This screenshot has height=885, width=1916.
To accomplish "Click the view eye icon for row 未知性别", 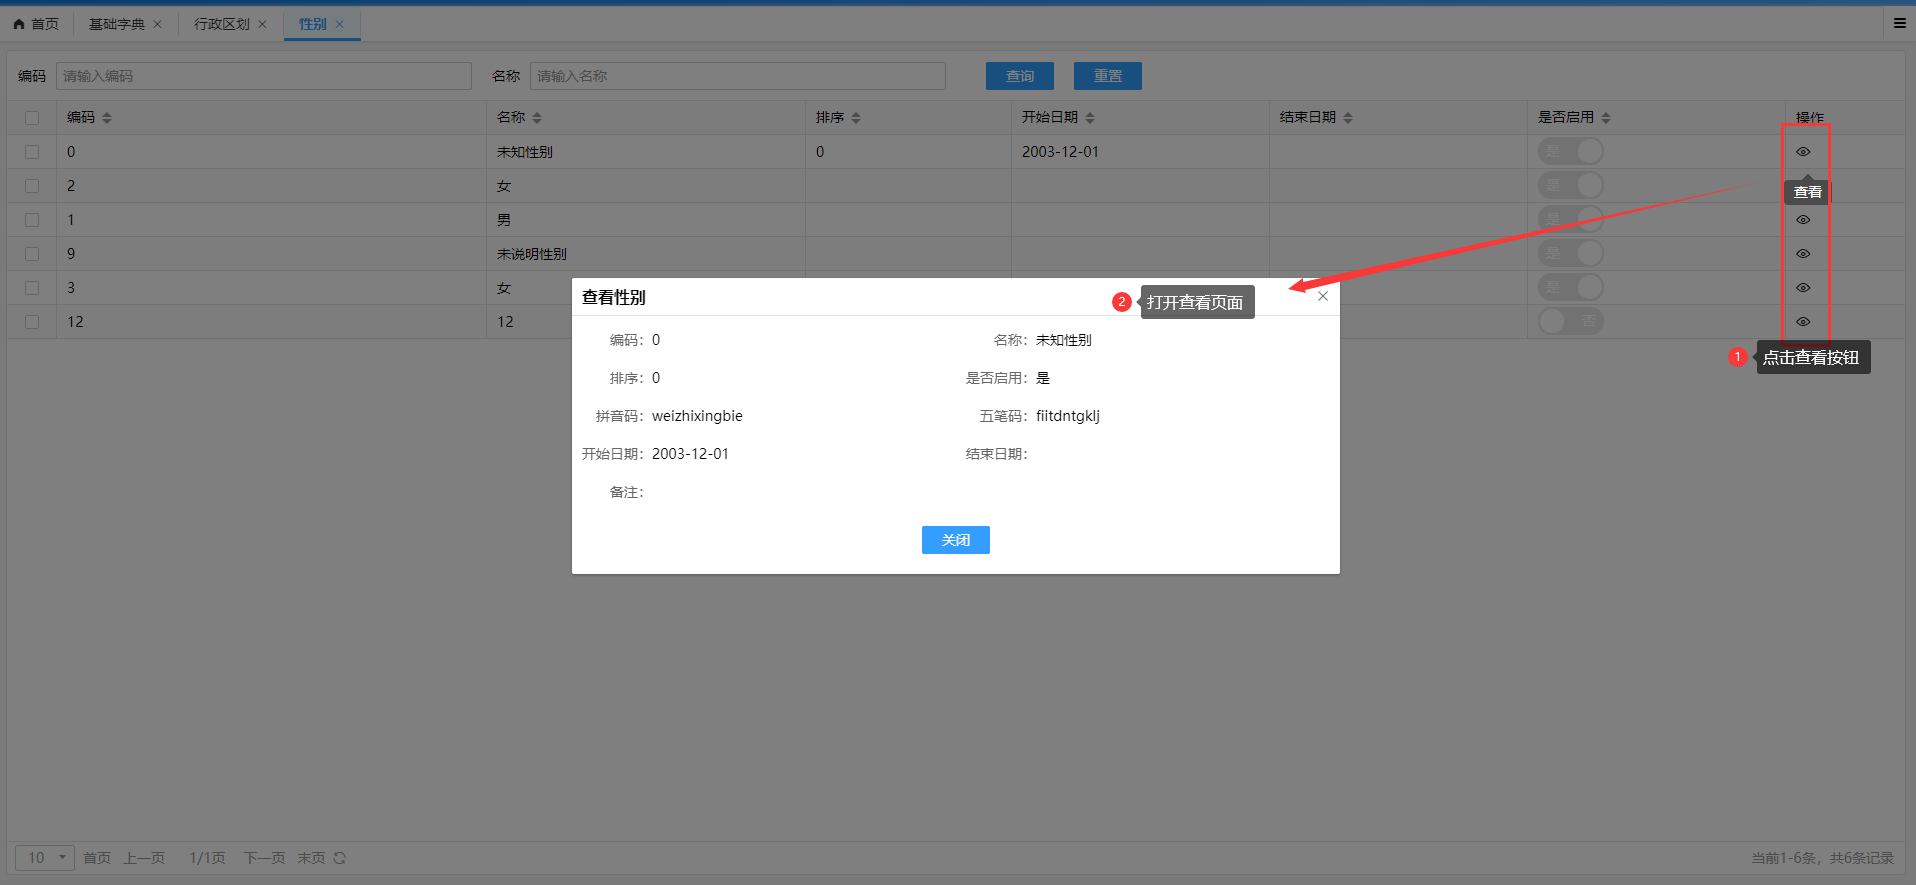I will point(1802,152).
